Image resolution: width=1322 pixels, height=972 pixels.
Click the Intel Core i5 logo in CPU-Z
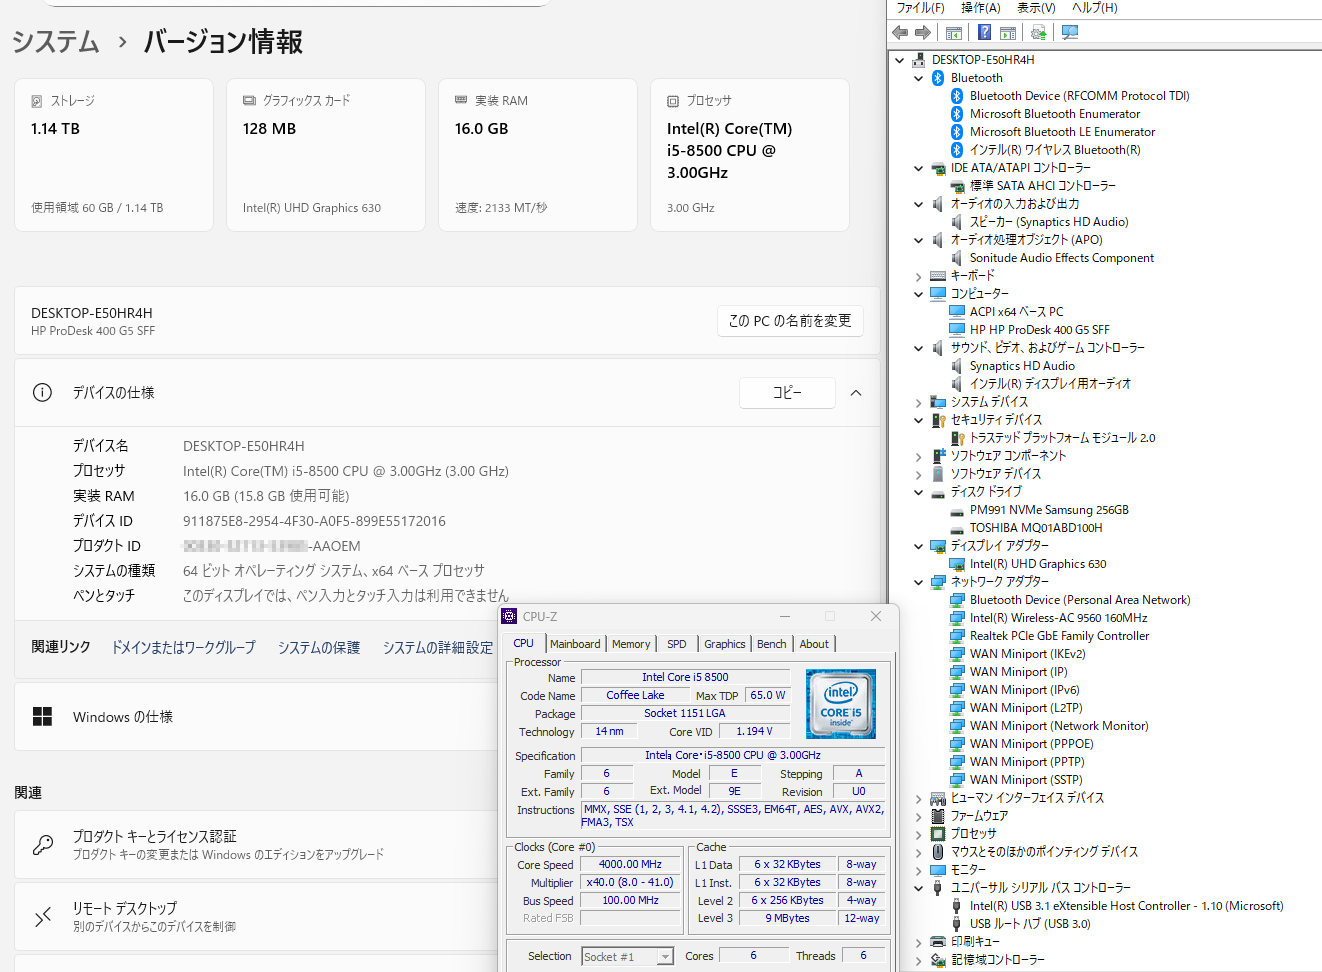coord(841,704)
